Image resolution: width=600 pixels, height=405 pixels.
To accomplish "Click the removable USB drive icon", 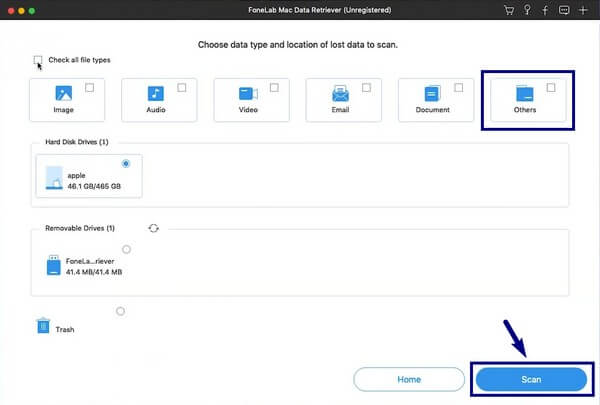I will coord(54,265).
